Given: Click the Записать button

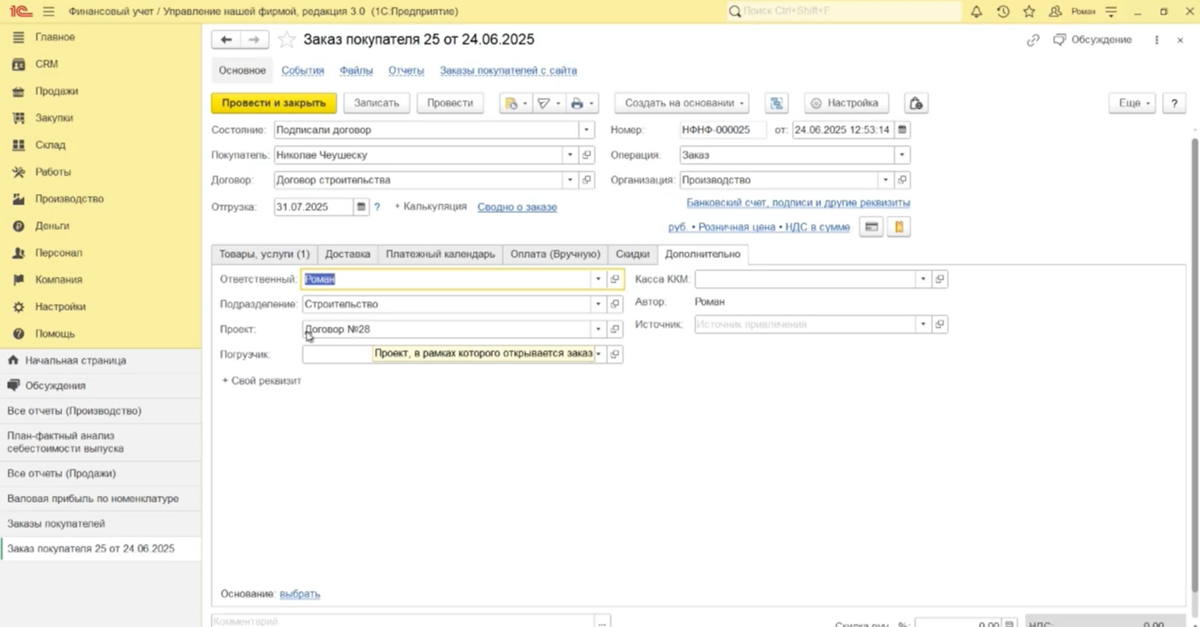Looking at the screenshot, I should click(376, 103).
